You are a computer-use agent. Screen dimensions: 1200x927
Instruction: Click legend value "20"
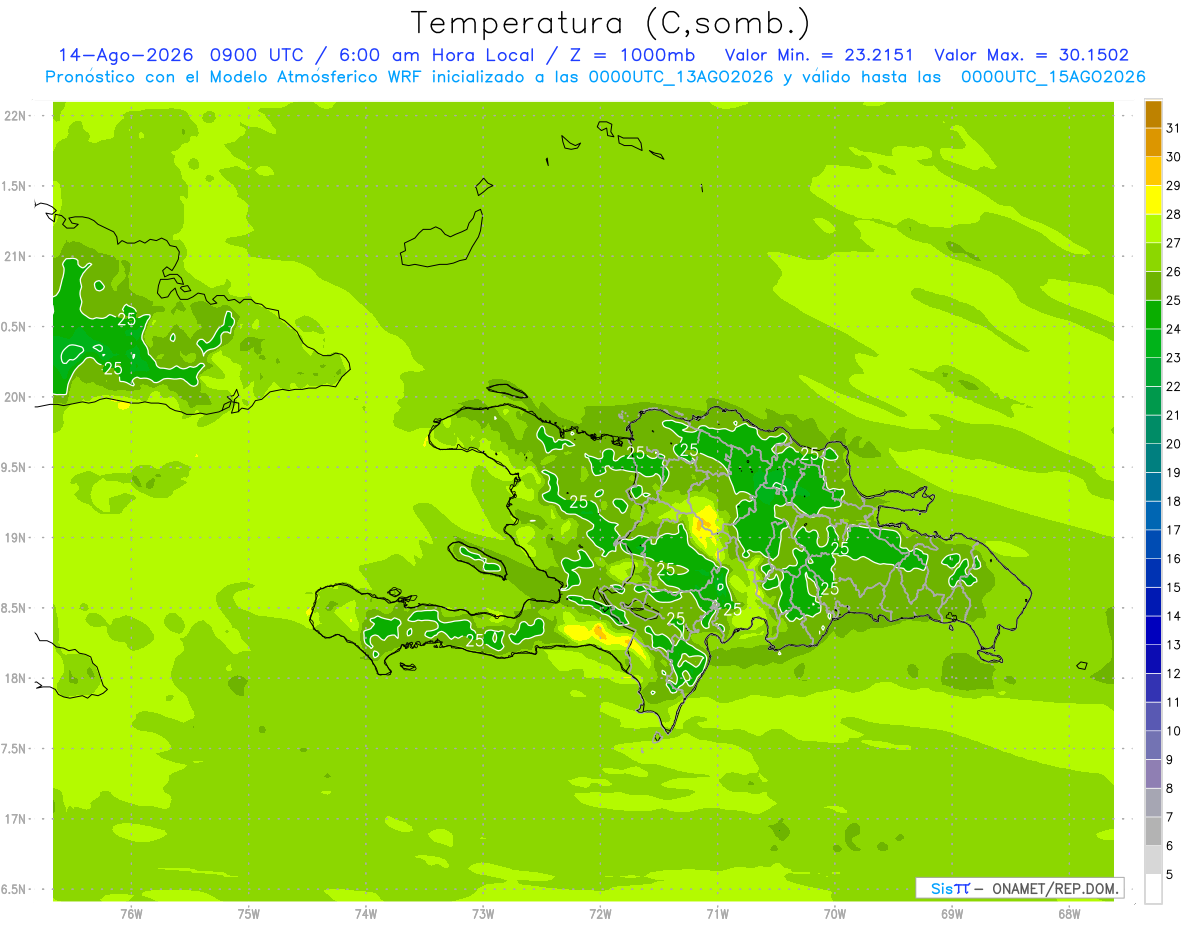1173,444
